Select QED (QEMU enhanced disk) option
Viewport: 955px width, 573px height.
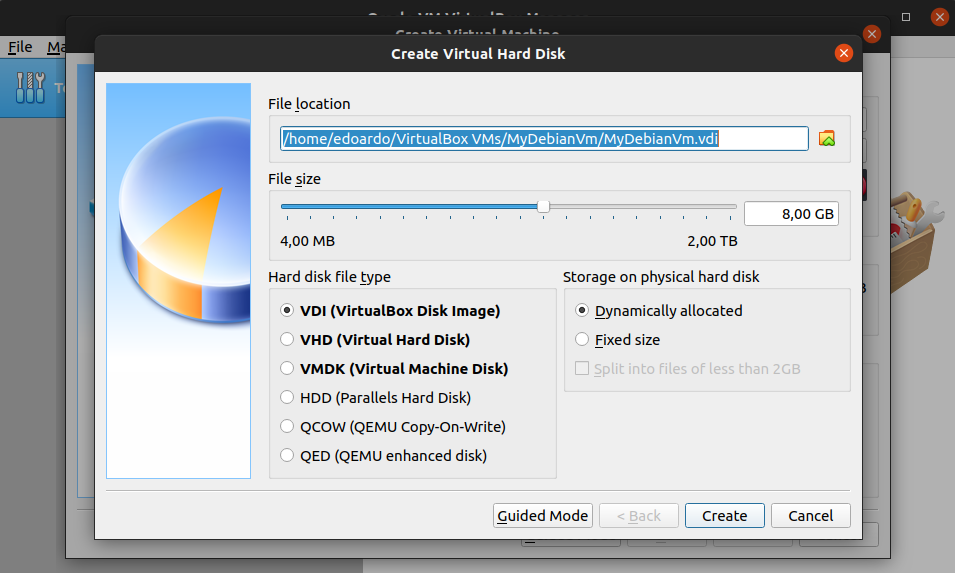tap(383, 455)
